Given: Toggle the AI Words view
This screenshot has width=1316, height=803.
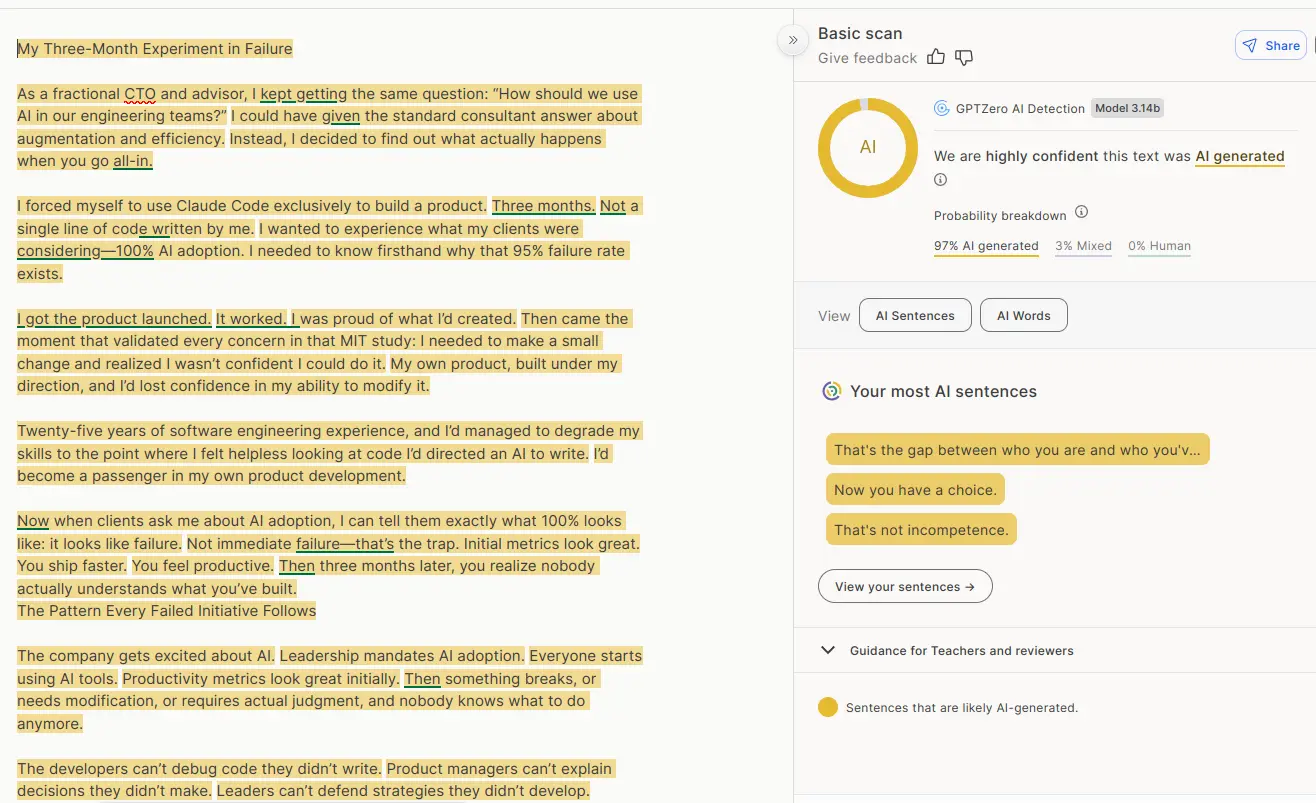Looking at the screenshot, I should (x=1023, y=315).
